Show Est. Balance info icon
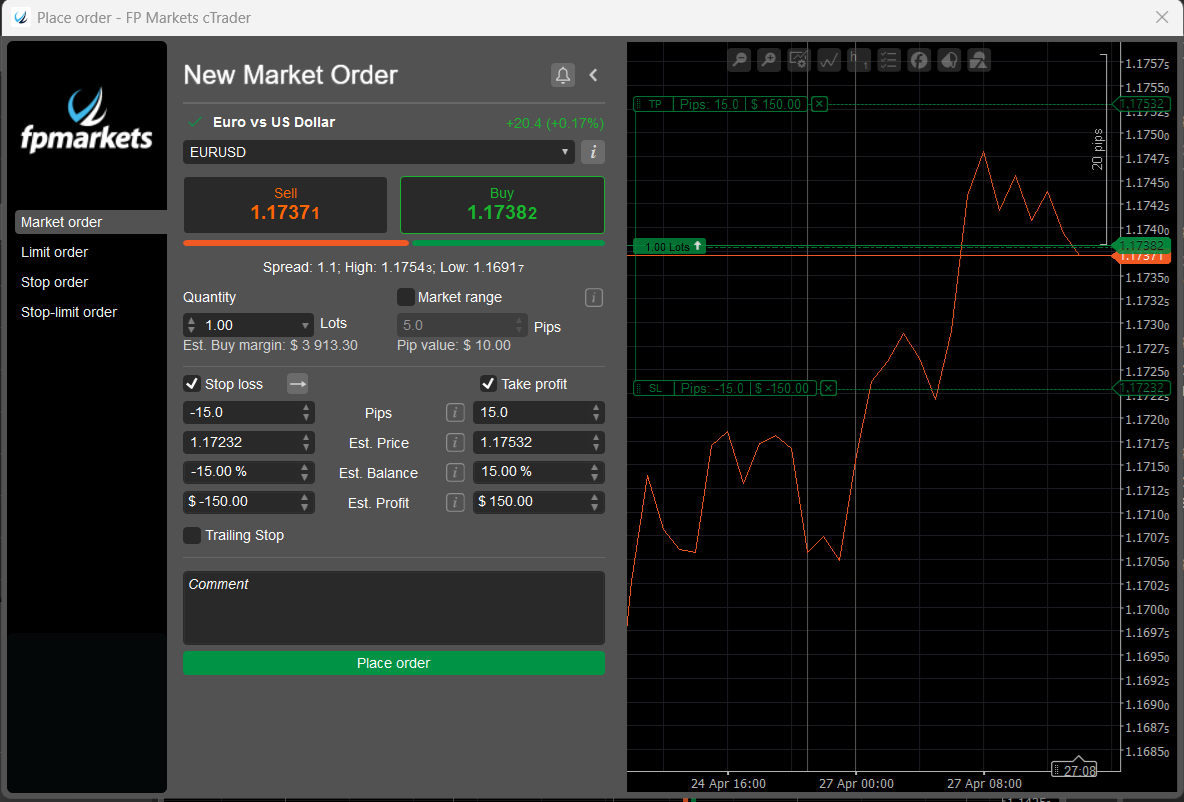 [x=455, y=472]
